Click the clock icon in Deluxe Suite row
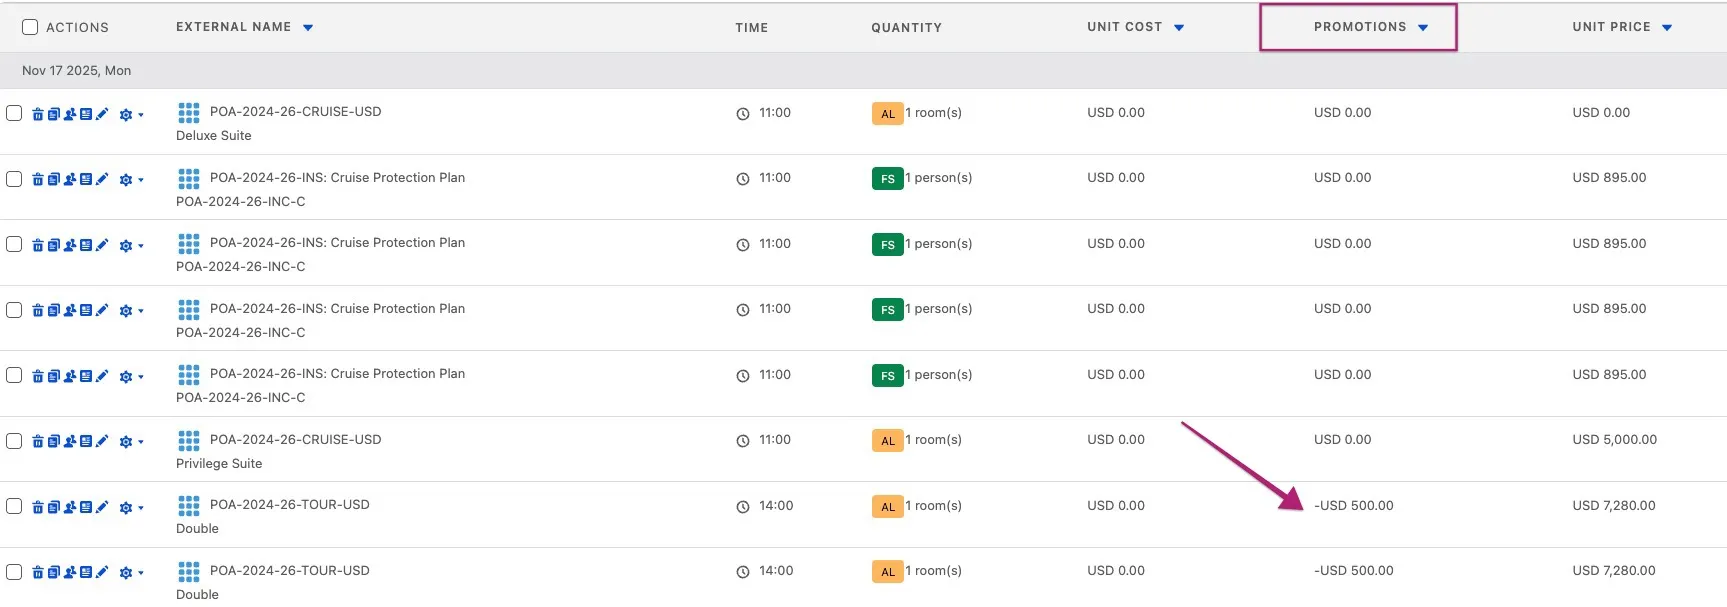 point(743,114)
